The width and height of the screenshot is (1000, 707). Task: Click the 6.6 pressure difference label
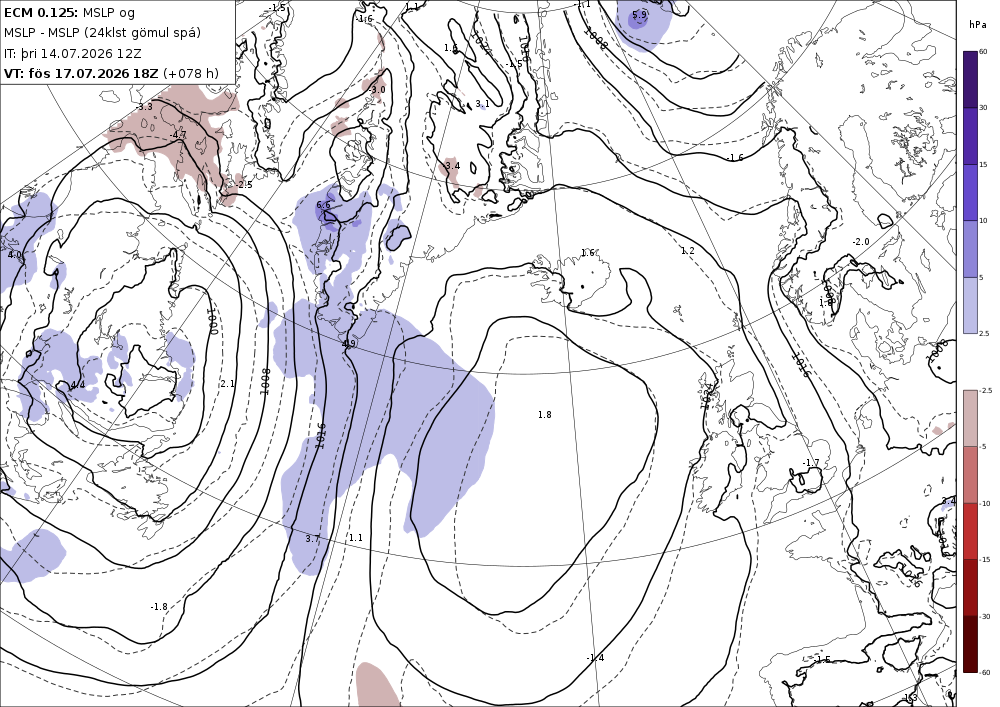coord(323,205)
